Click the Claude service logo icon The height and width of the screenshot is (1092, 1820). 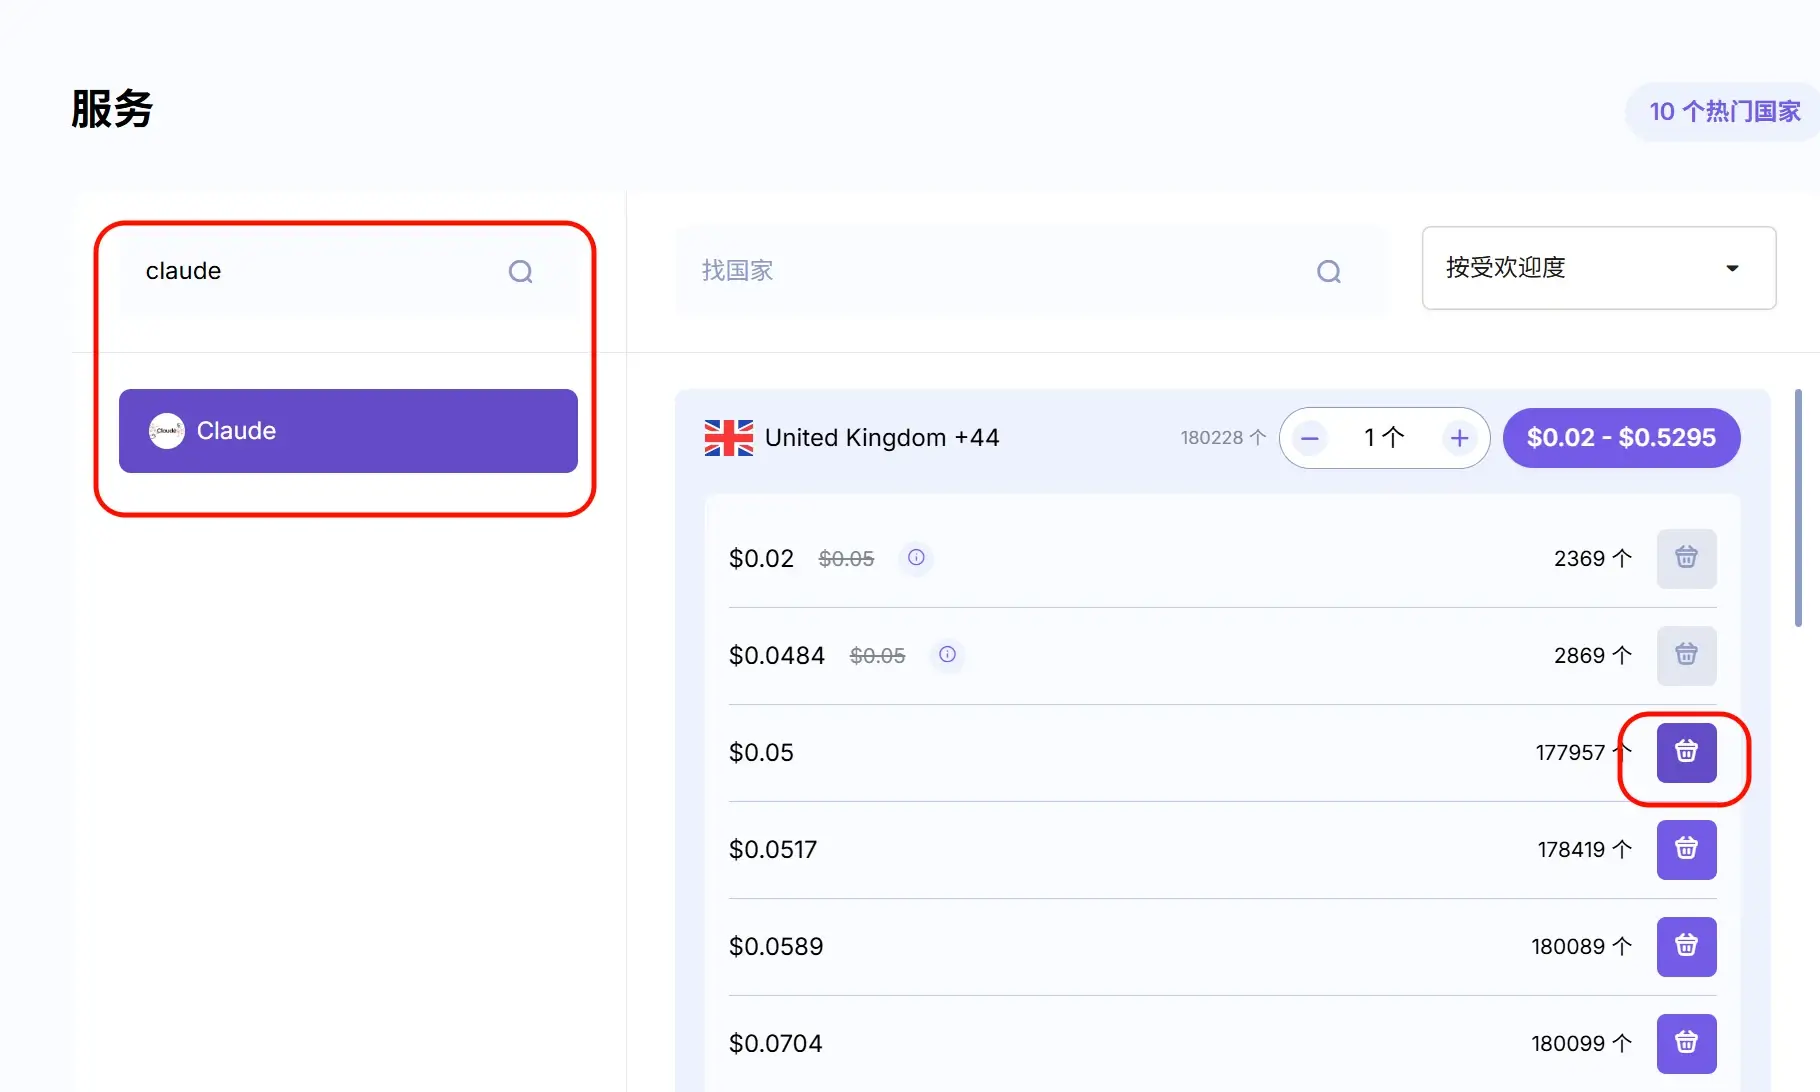167,431
